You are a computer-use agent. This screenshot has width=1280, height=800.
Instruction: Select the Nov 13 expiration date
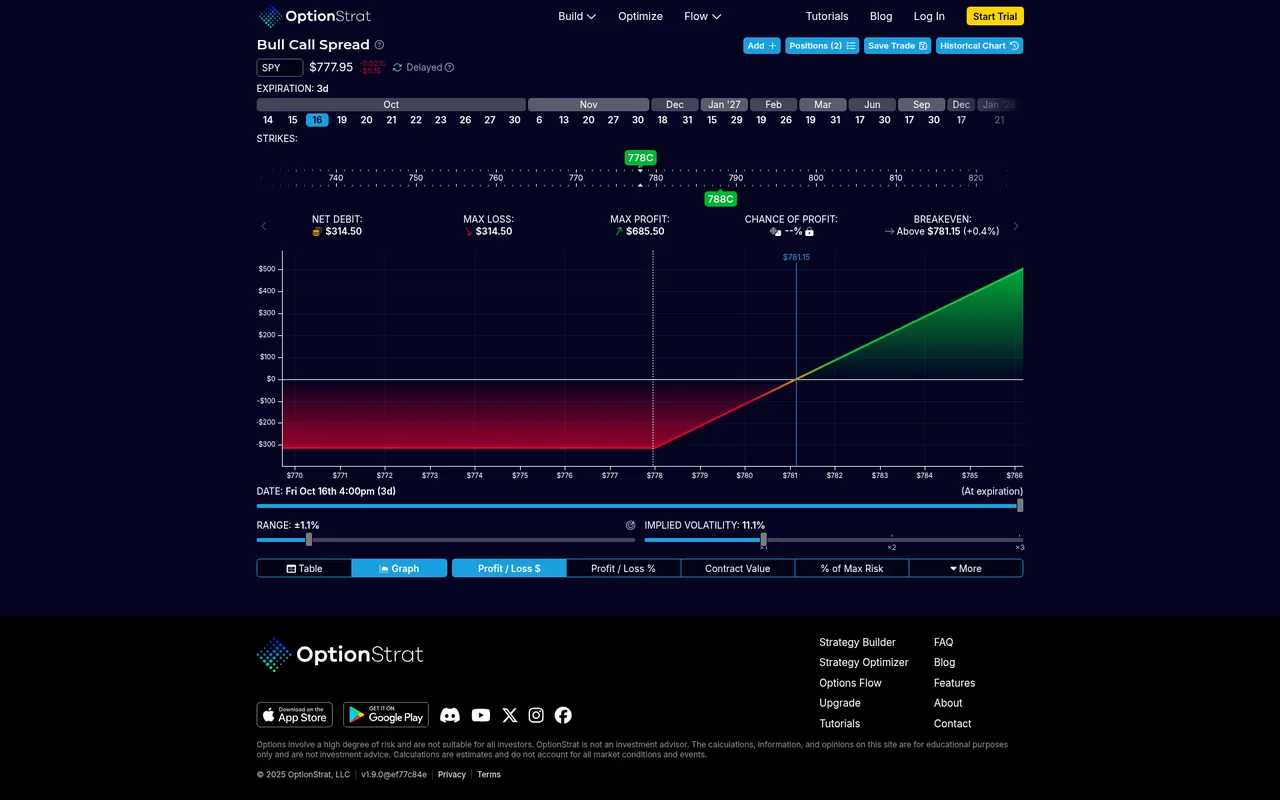(x=564, y=120)
